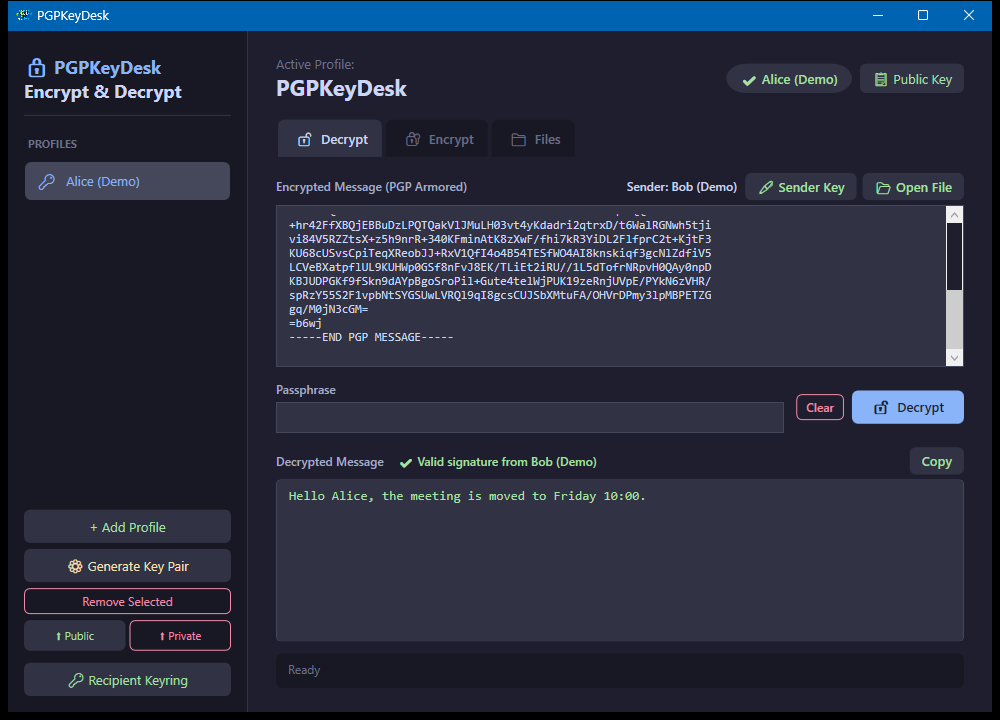1000x720 pixels.
Task: Click the Clear passphrase button
Action: click(820, 408)
